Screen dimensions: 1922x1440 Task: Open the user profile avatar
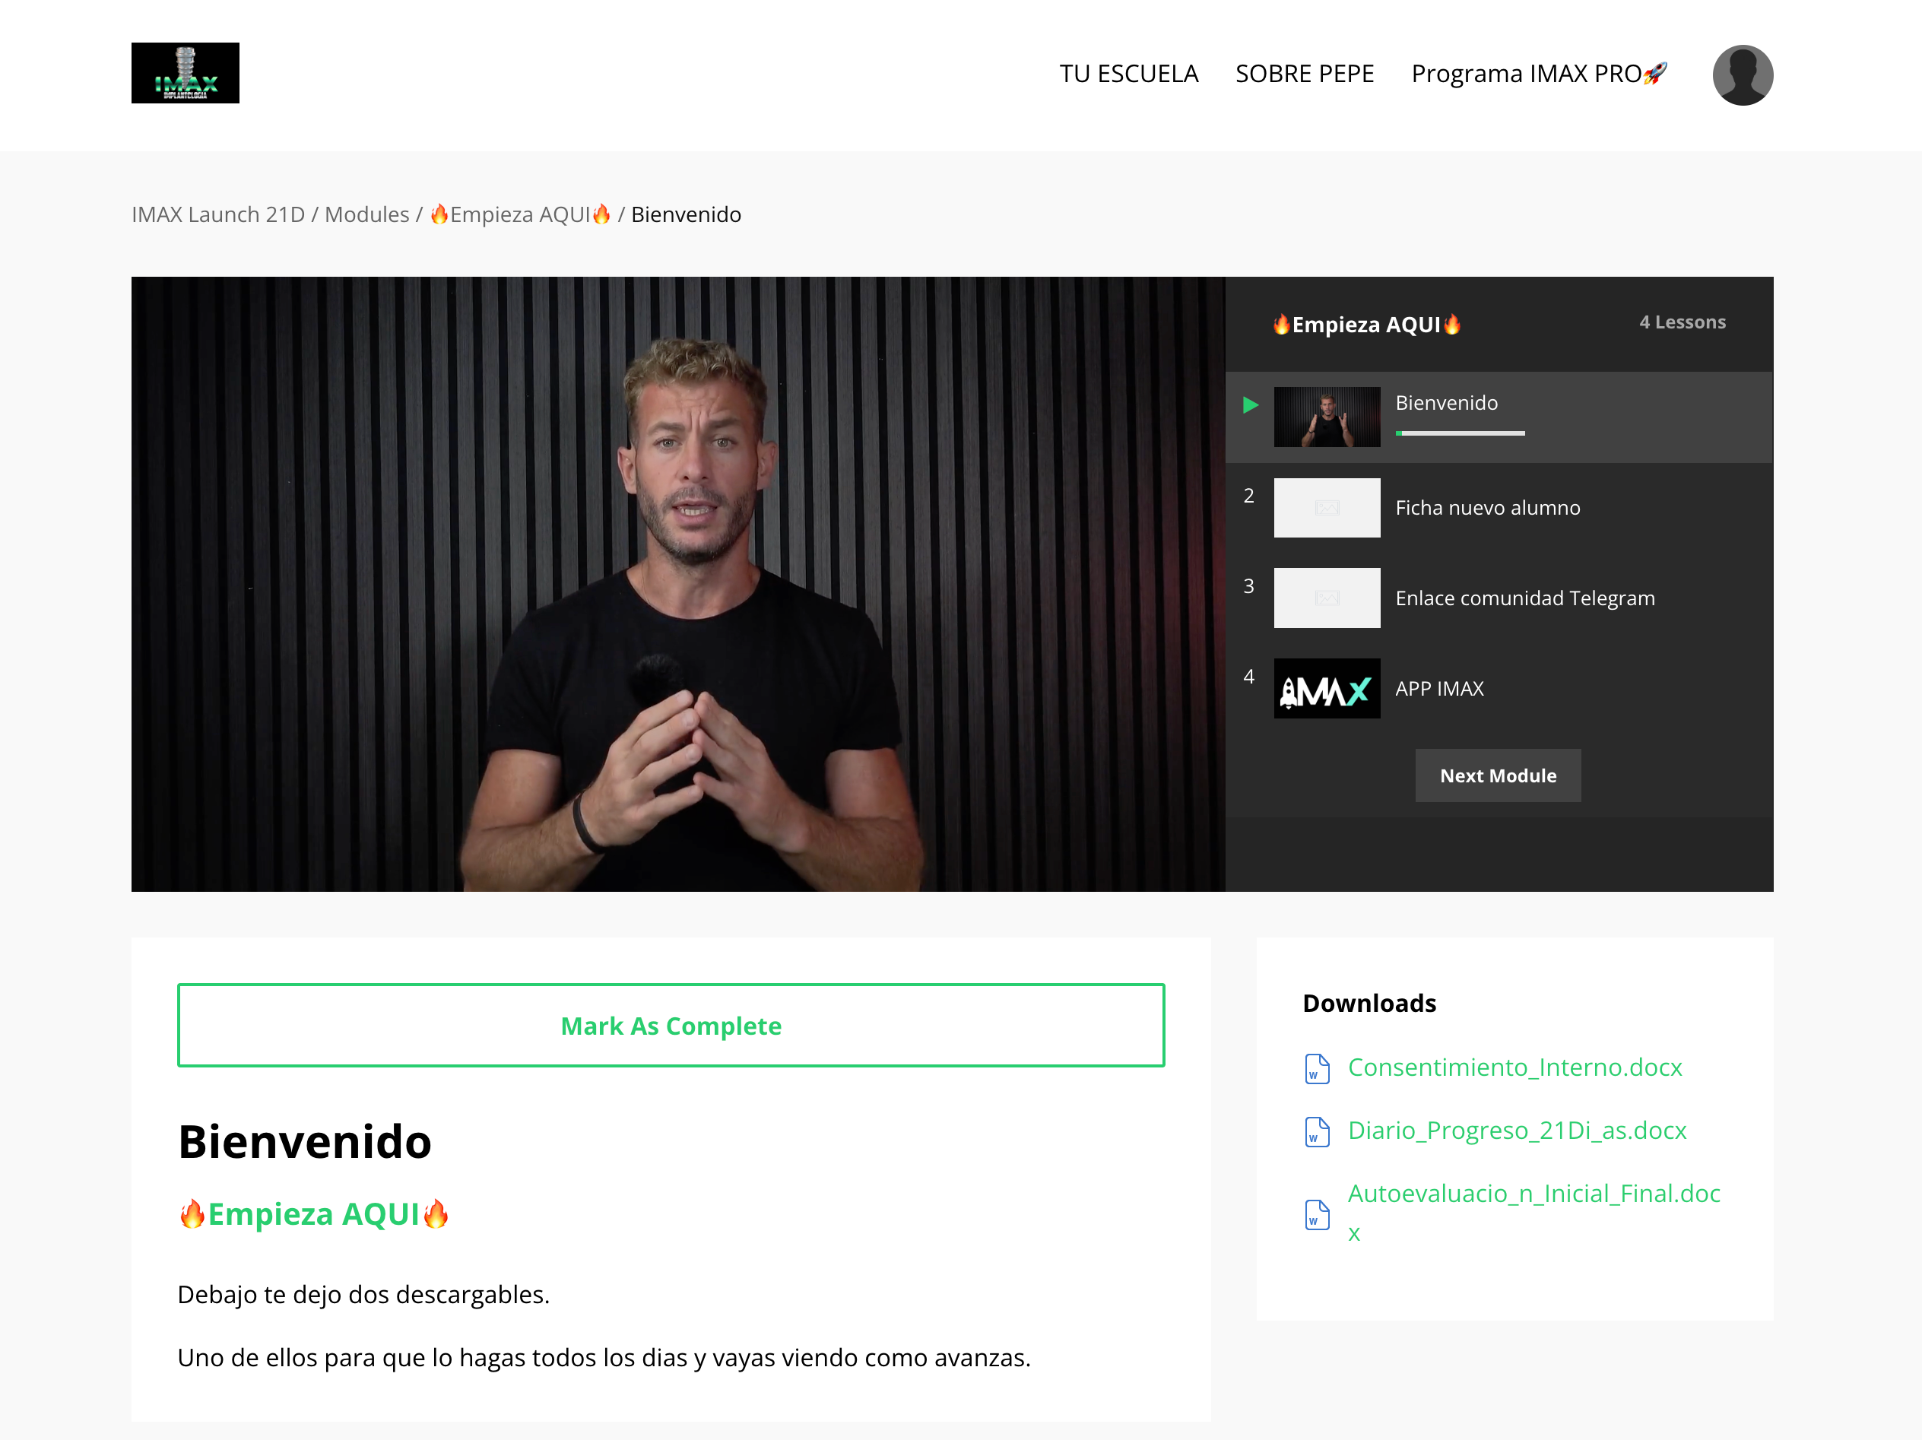[1743, 75]
